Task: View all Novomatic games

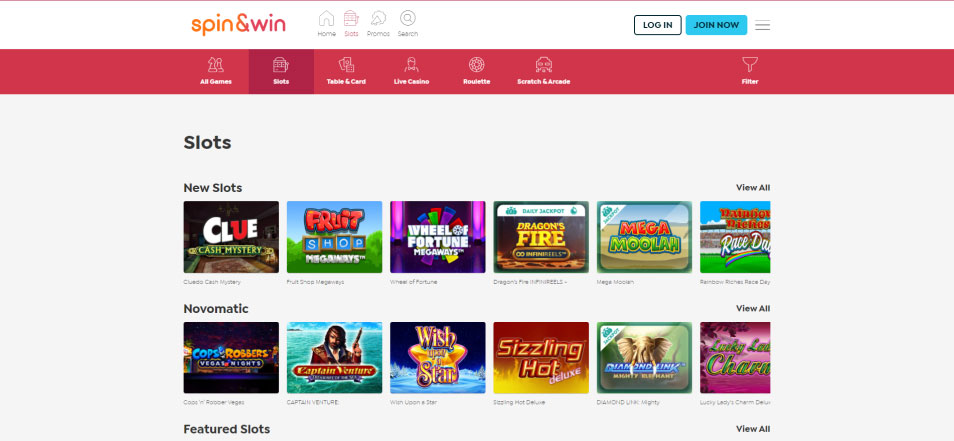Action: (753, 308)
